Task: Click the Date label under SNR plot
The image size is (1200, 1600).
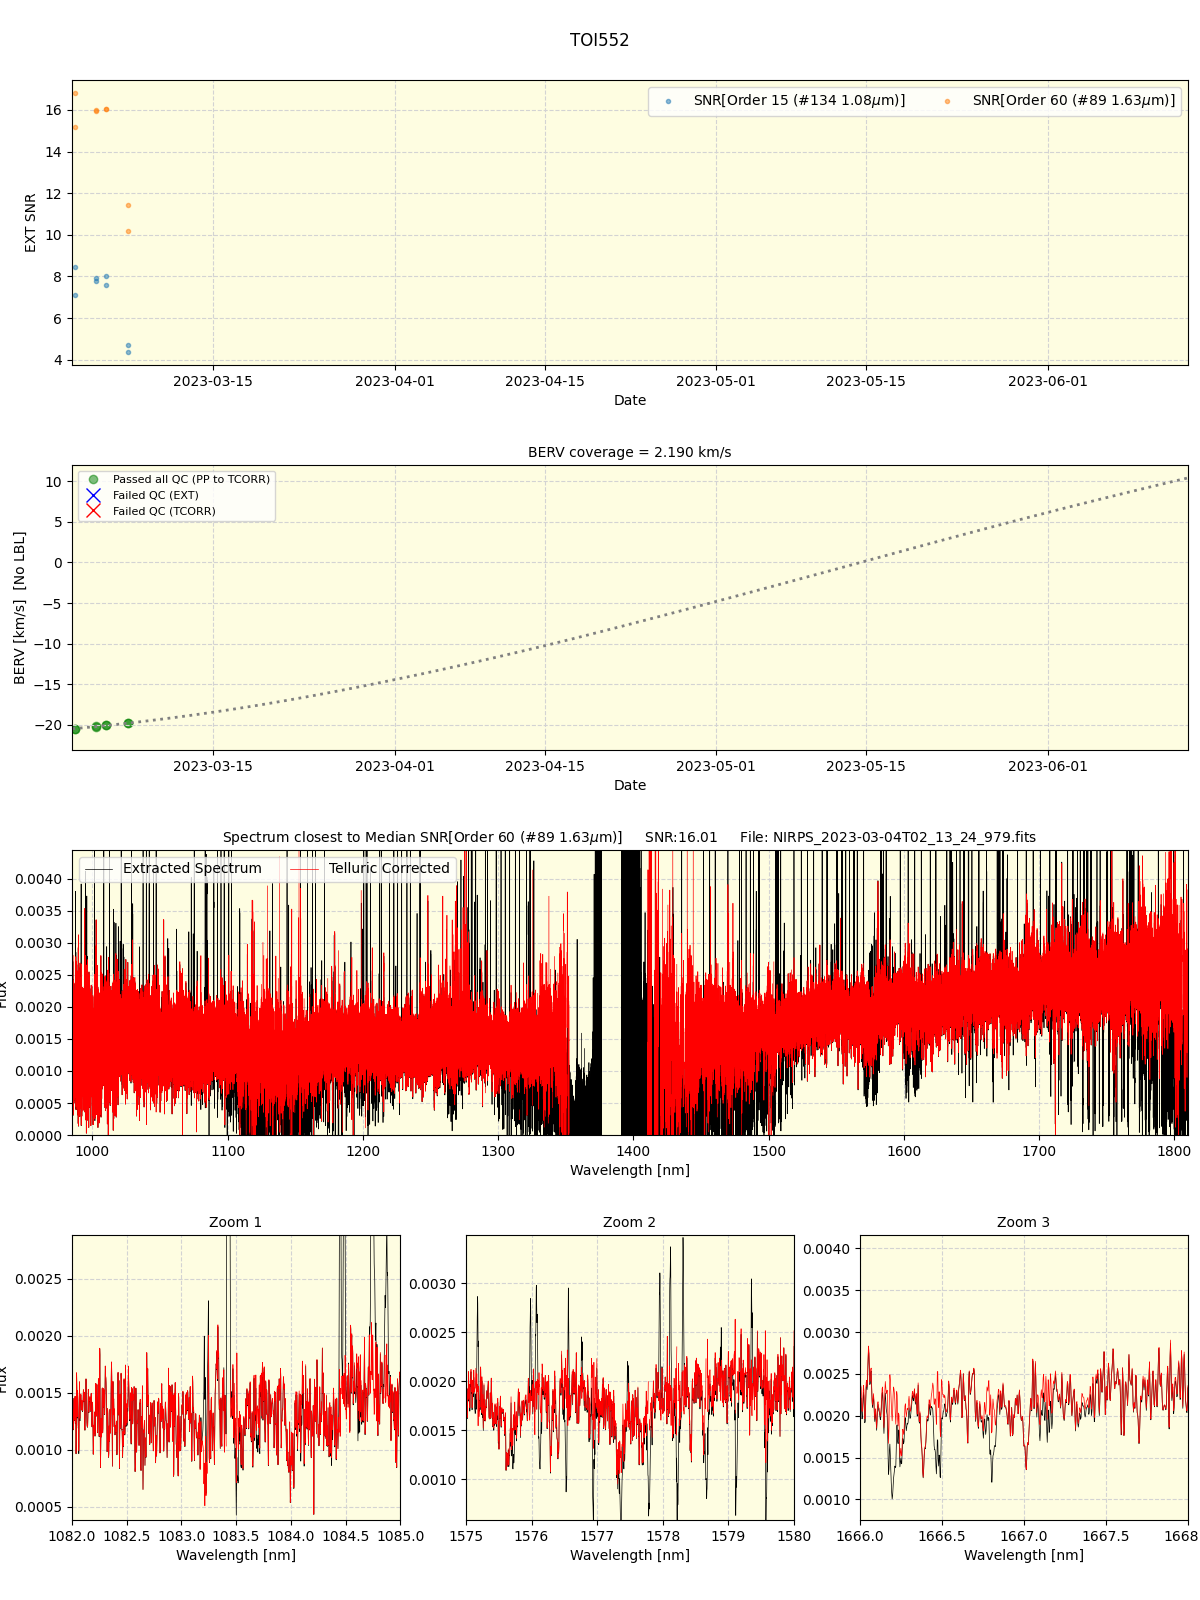Action: point(629,400)
